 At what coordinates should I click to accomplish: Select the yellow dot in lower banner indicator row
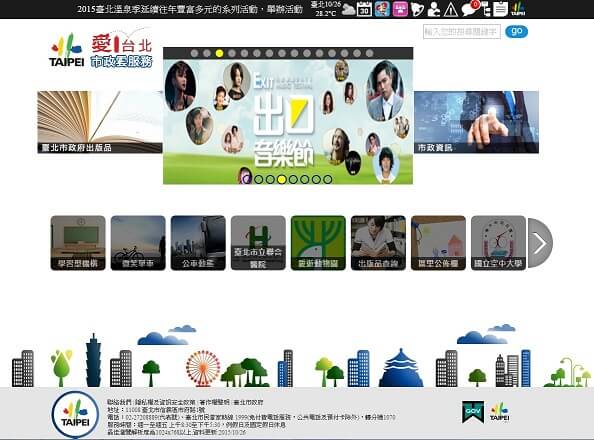tap(281, 179)
